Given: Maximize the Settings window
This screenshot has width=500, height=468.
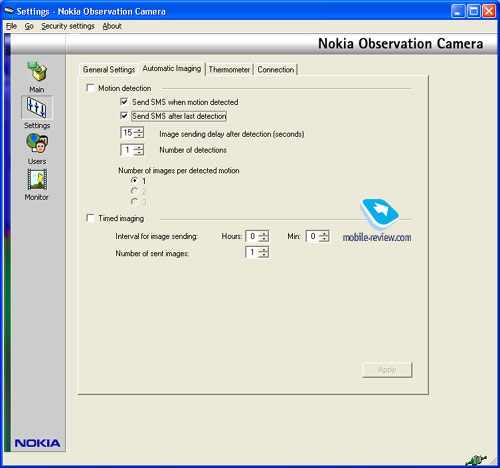Looking at the screenshot, I should (x=473, y=11).
